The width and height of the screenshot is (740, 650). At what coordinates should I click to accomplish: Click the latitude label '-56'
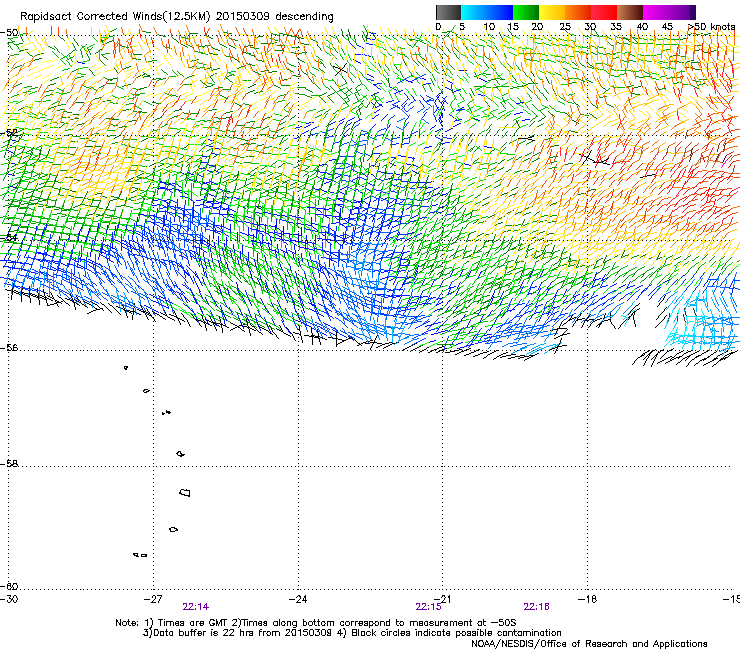tap(9, 348)
